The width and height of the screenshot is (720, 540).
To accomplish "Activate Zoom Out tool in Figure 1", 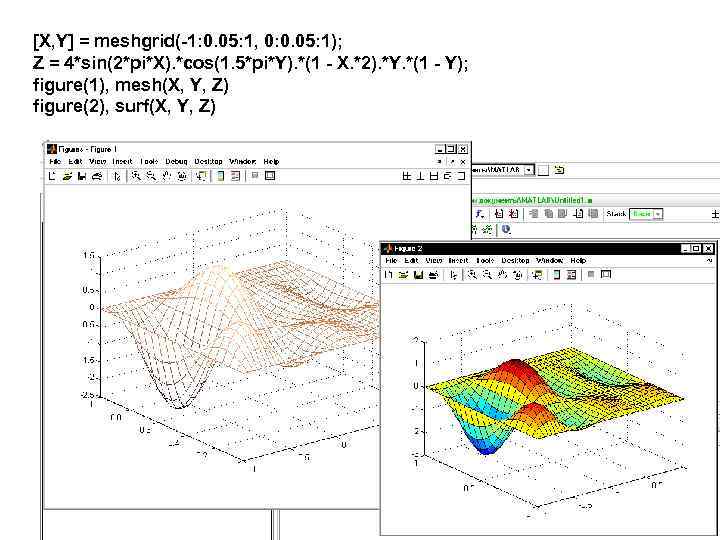I will coord(152,176).
